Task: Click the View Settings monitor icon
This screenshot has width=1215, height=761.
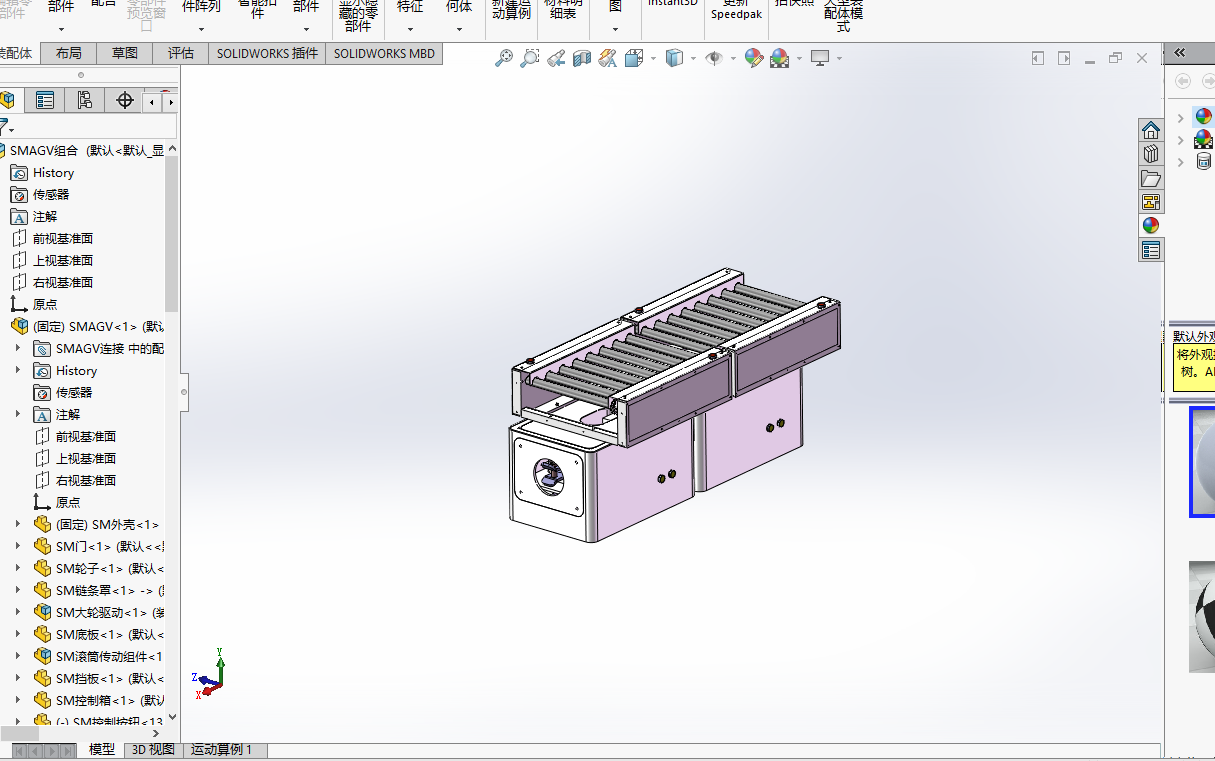Action: pos(820,59)
